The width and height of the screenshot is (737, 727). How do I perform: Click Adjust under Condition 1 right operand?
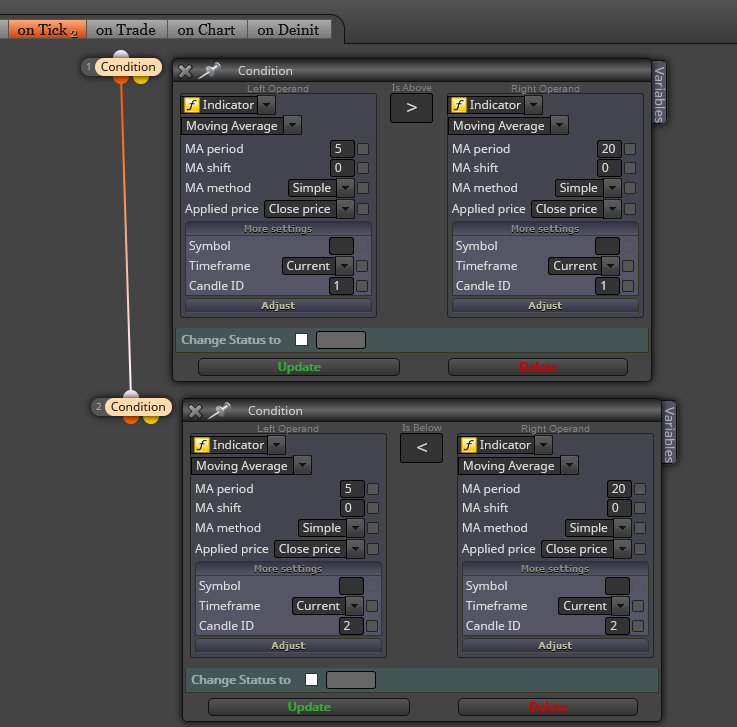(x=545, y=305)
